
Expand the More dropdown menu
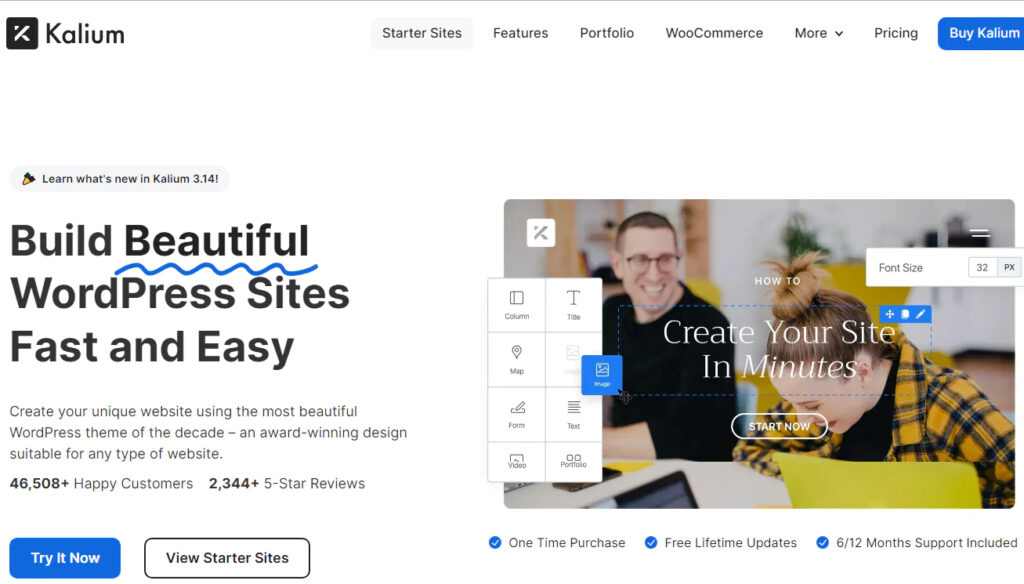pyautogui.click(x=818, y=33)
